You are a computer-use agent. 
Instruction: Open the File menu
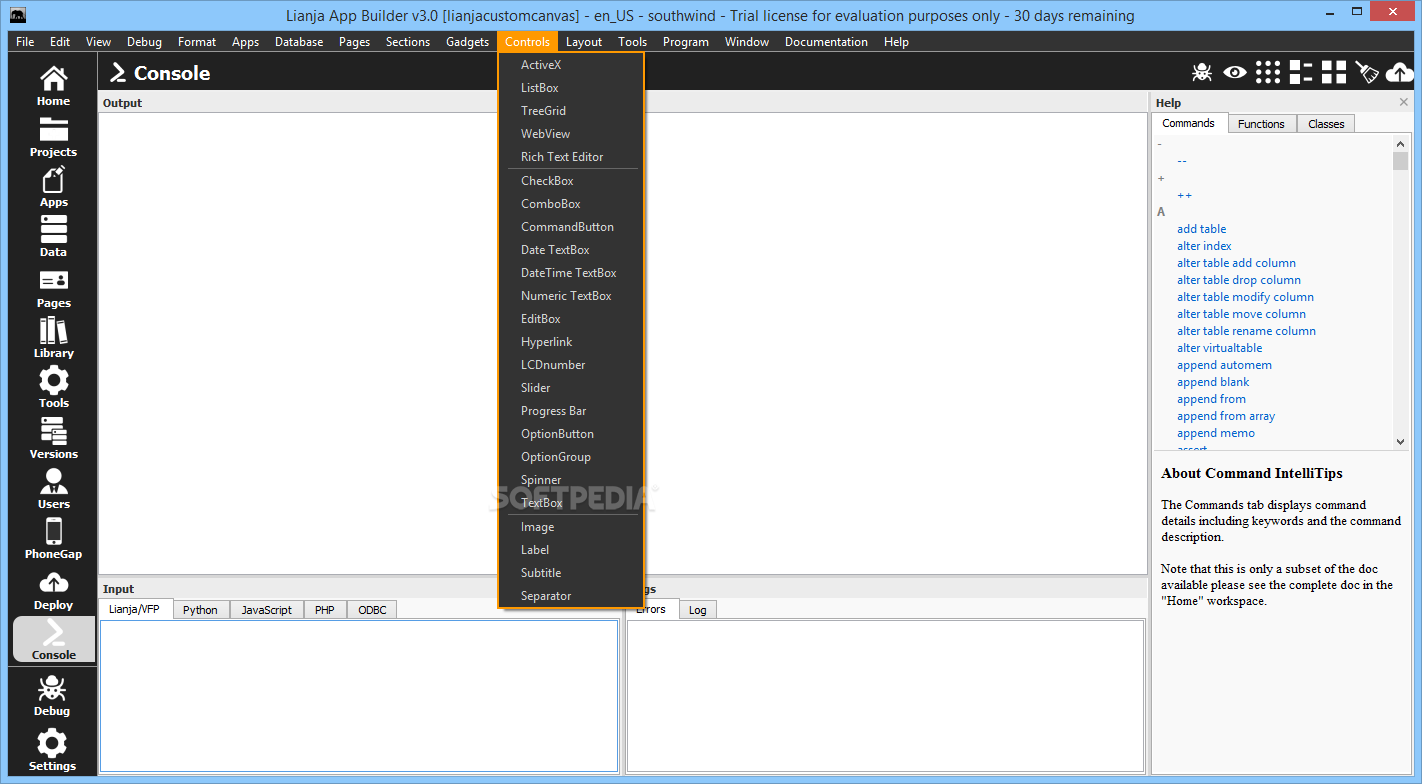[x=25, y=42]
